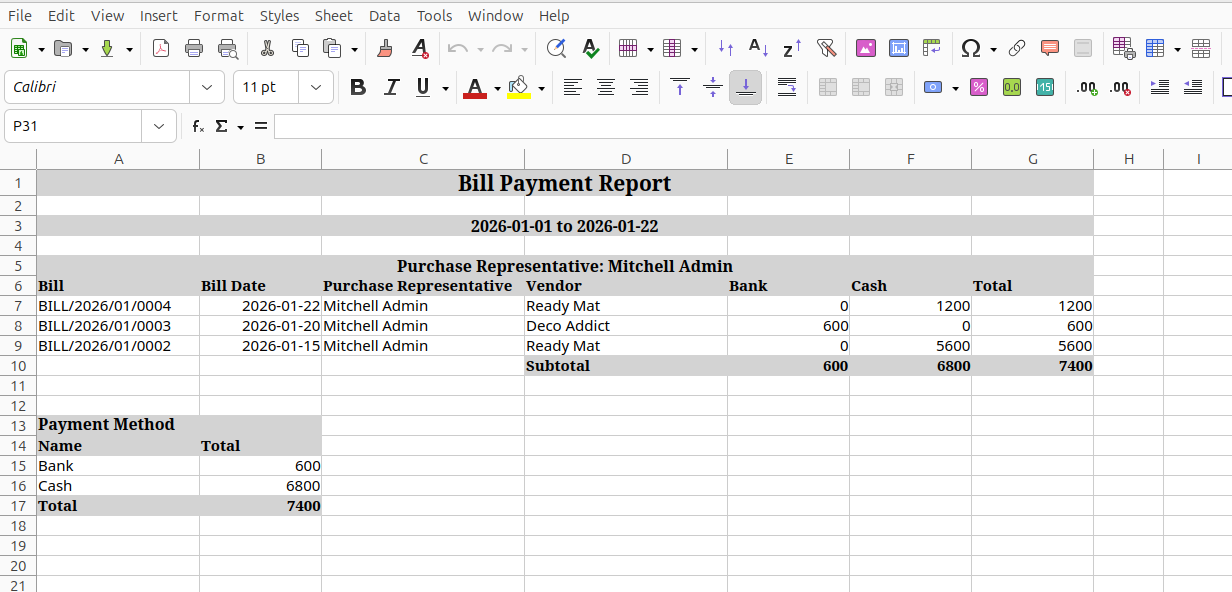Select column D header
Screen dimensions: 1232x592
[x=626, y=159]
